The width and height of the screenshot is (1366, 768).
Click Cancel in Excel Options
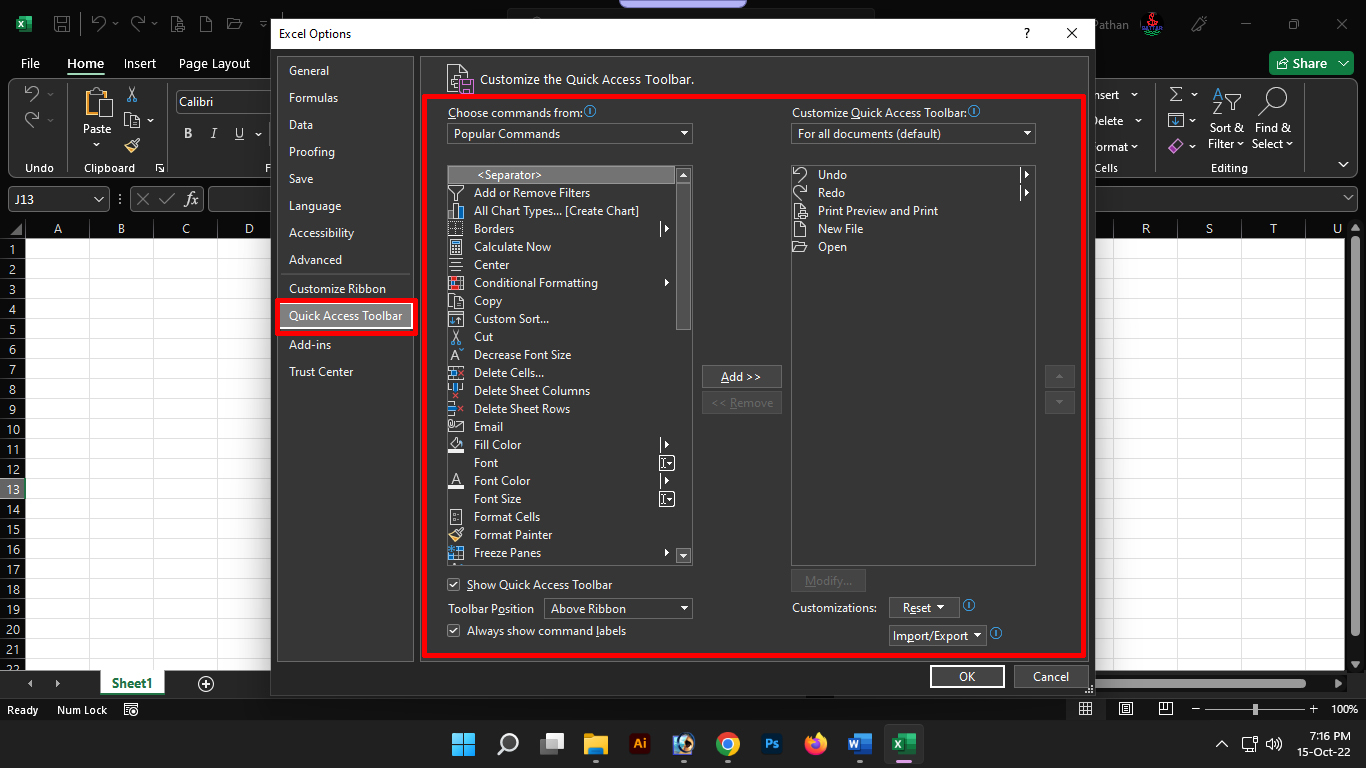pyautogui.click(x=1051, y=677)
